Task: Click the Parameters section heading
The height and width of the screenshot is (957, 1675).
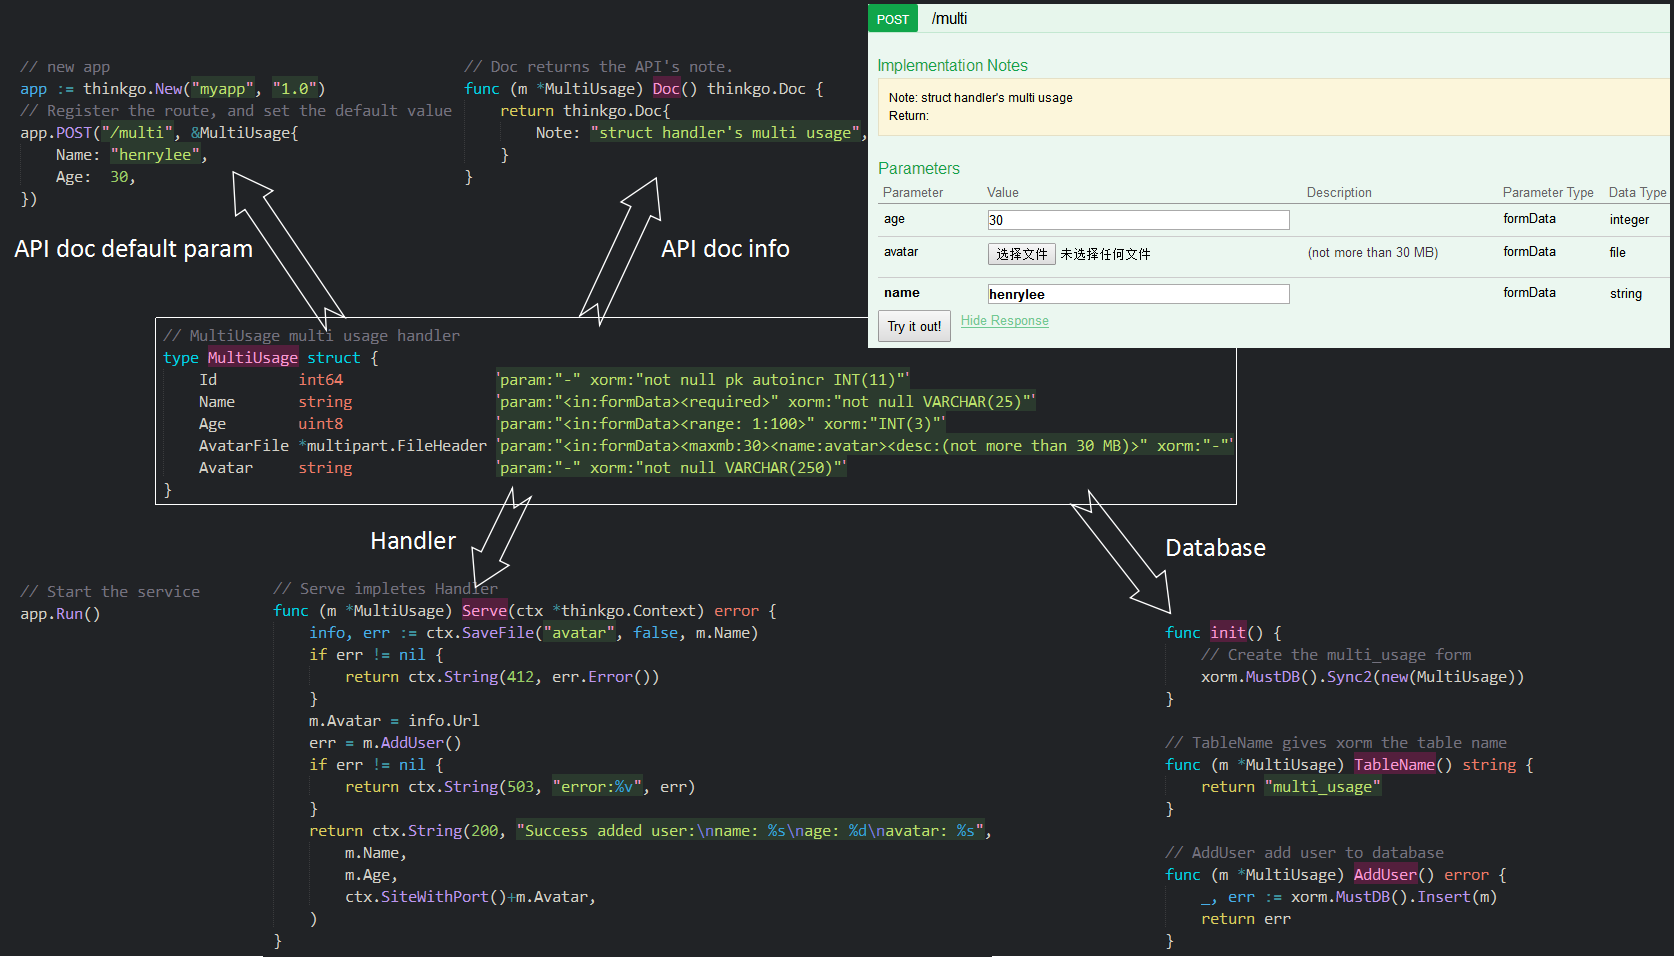Action: point(918,169)
